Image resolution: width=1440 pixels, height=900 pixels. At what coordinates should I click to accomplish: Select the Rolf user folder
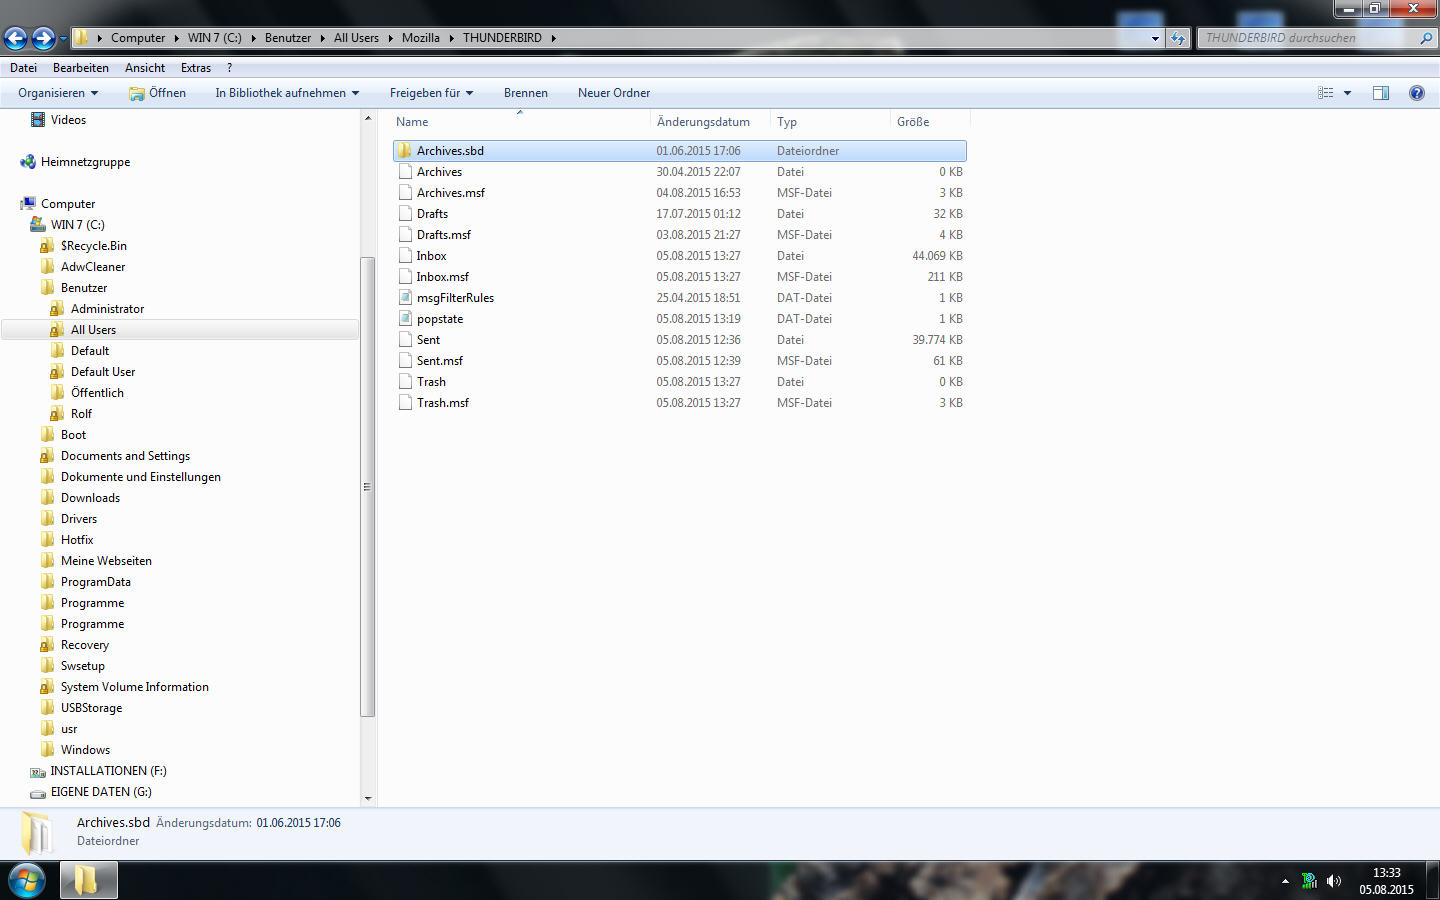(x=81, y=414)
